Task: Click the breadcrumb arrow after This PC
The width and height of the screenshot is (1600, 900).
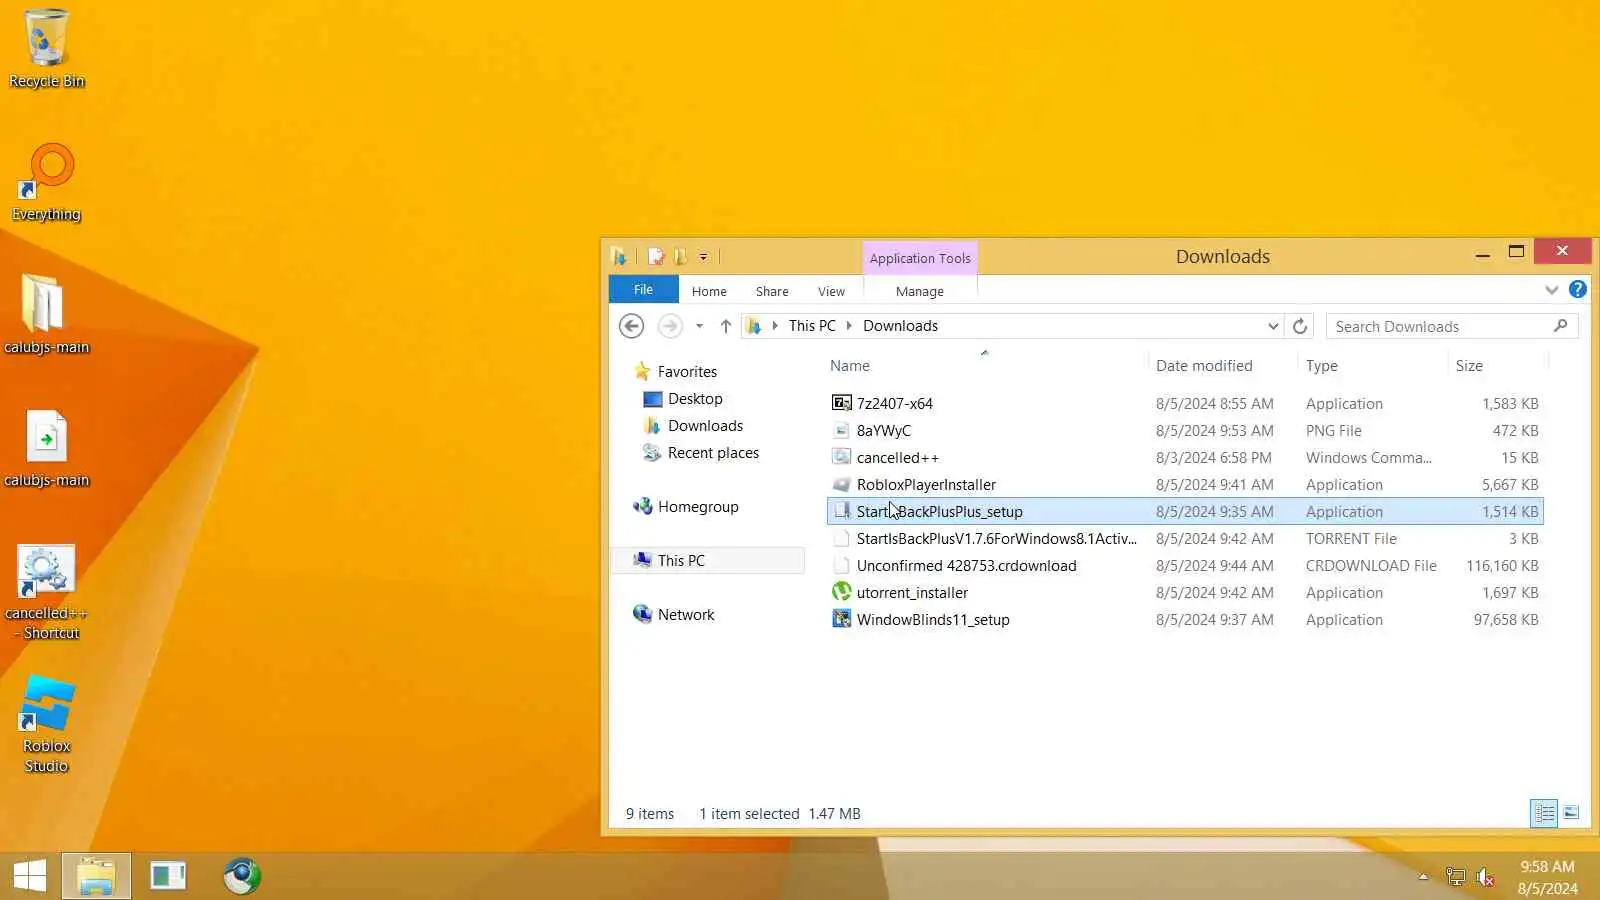Action: coord(849,326)
